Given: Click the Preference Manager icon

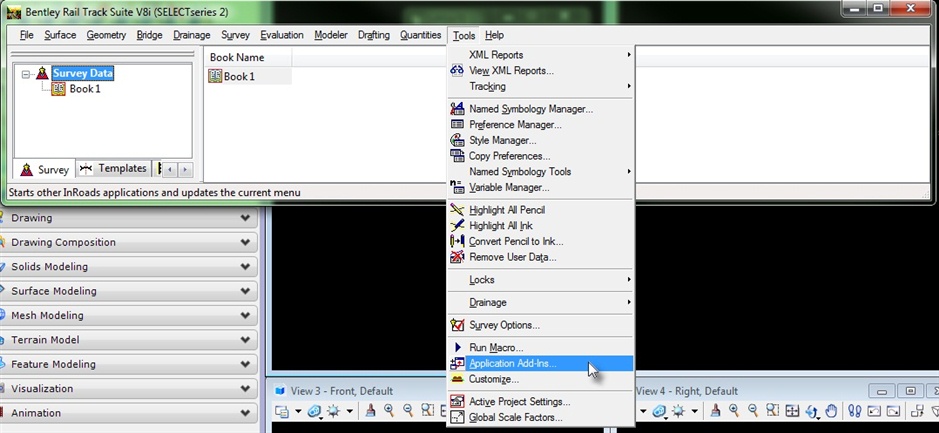Looking at the screenshot, I should (x=457, y=125).
